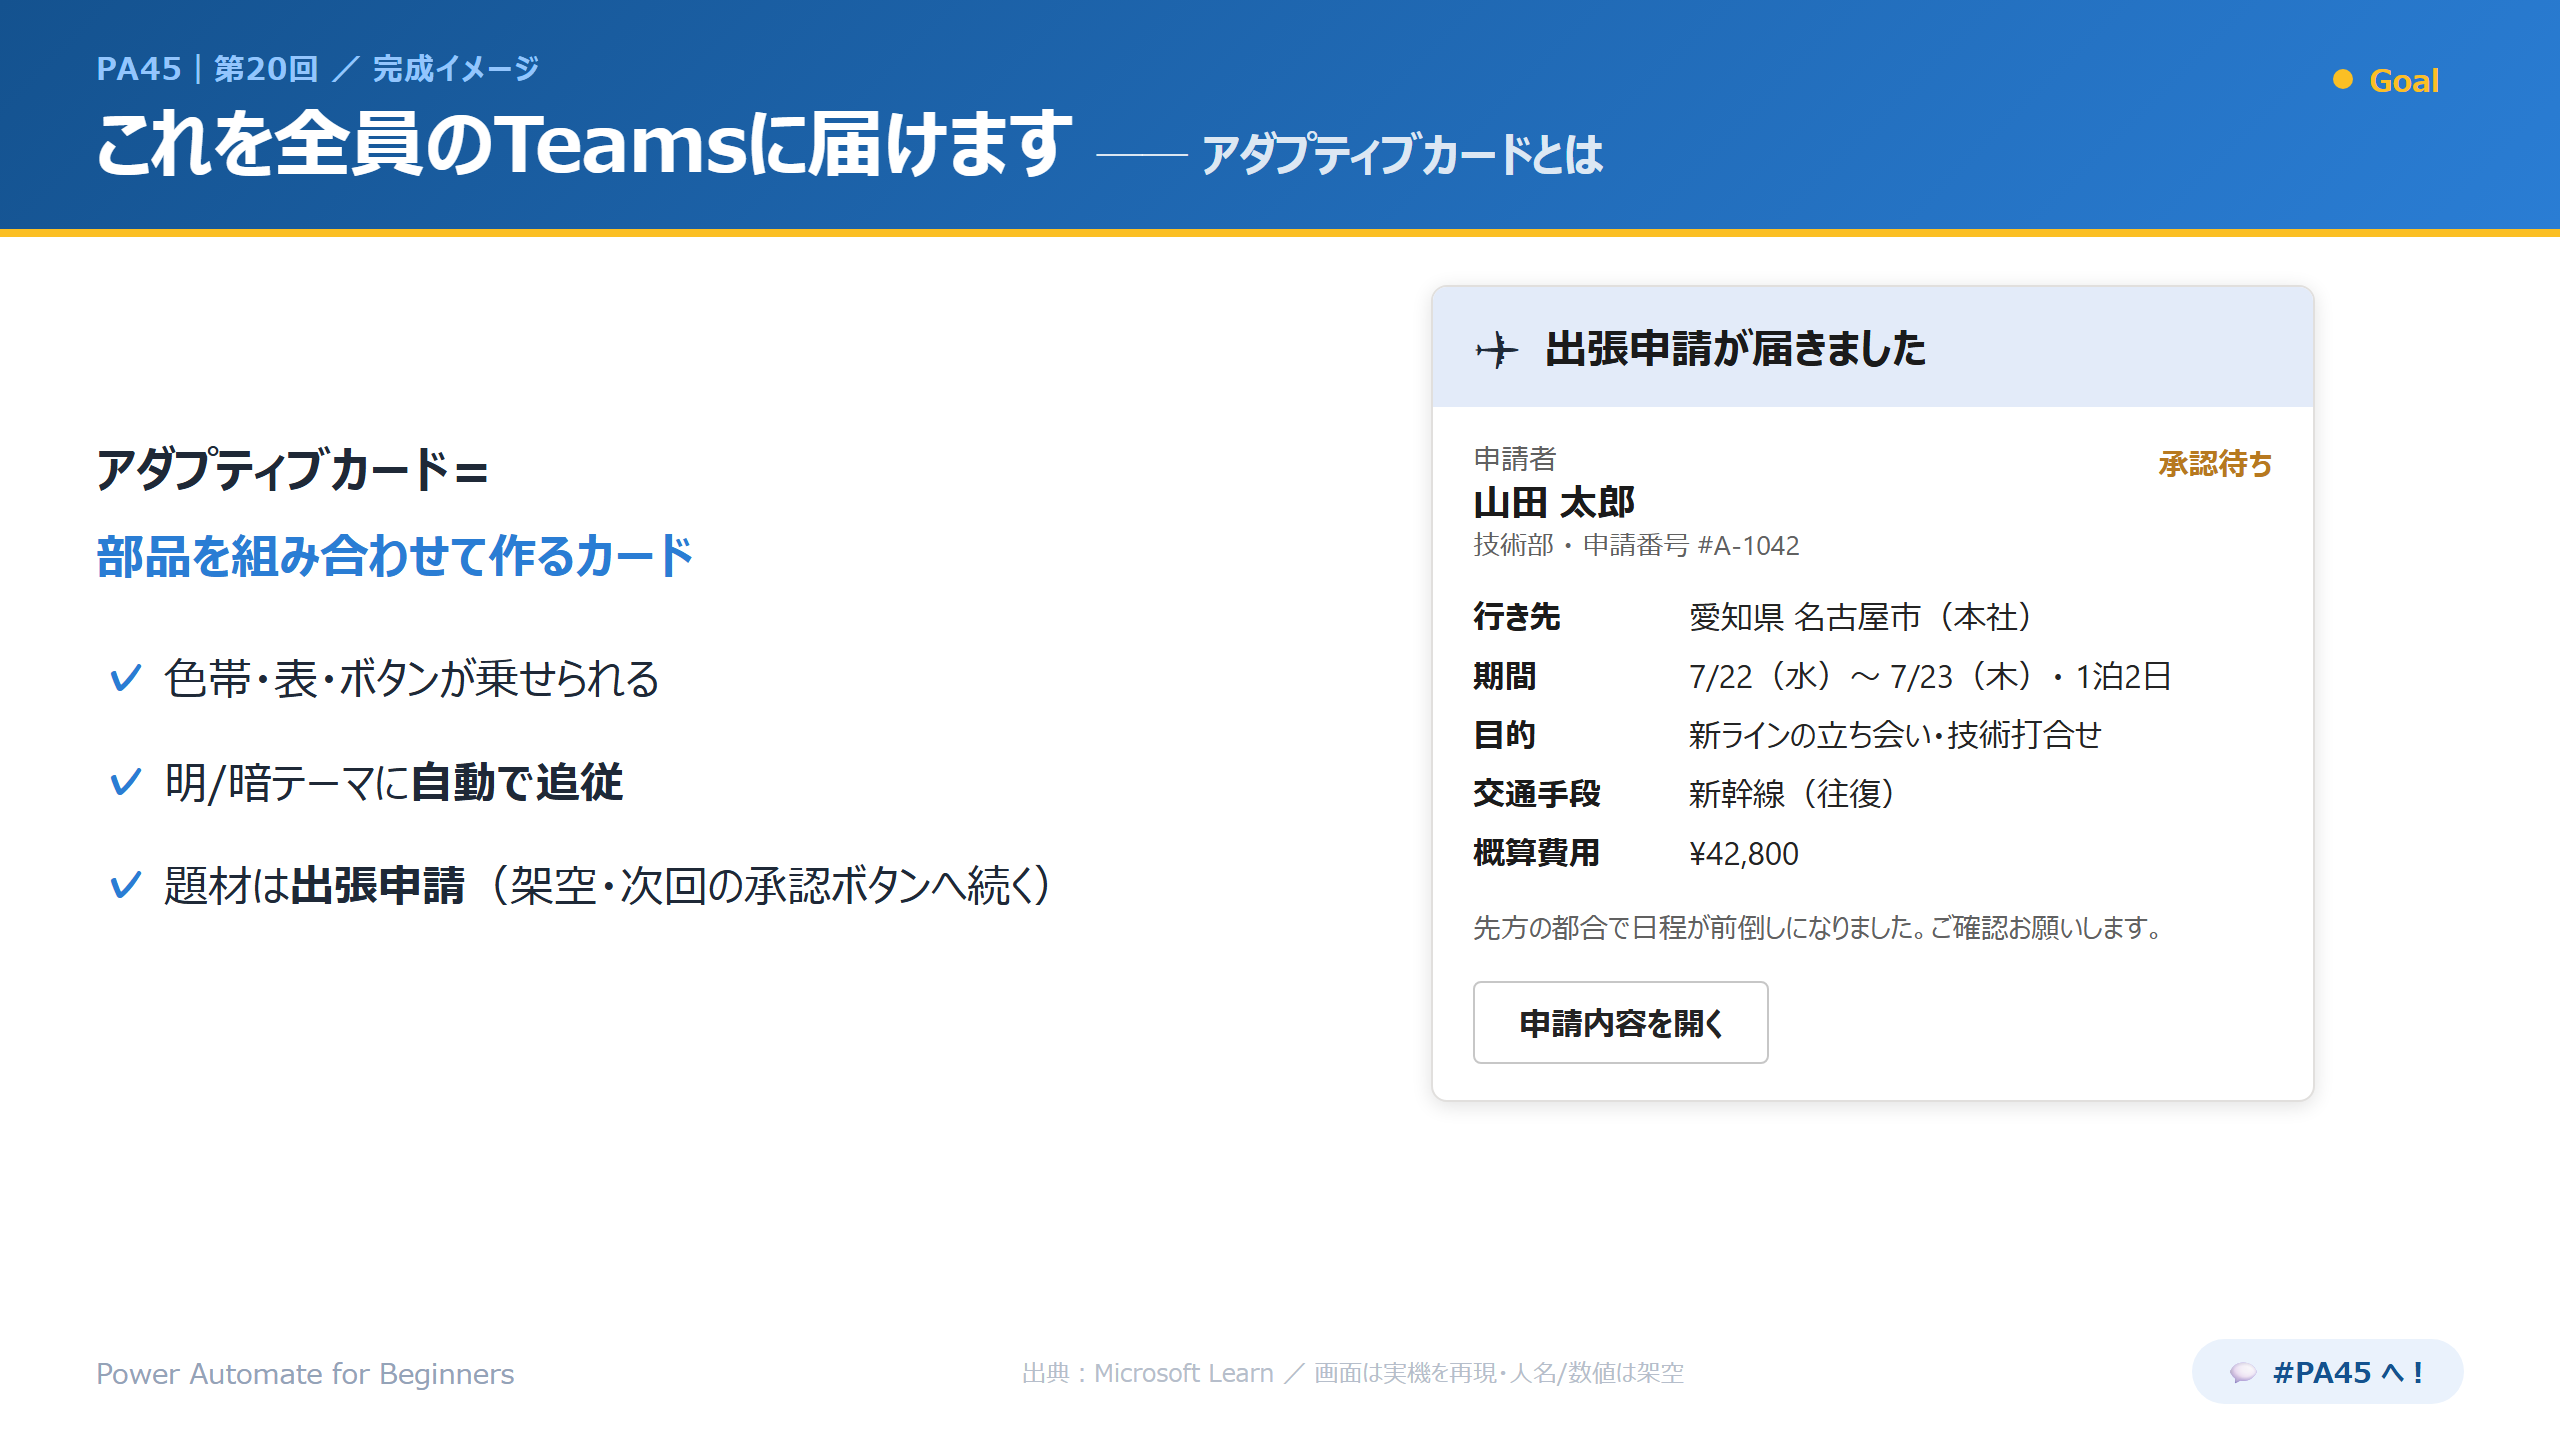Click the blue text 部品を組み合わせて作るカード
The height and width of the screenshot is (1440, 2560).
[x=395, y=556]
